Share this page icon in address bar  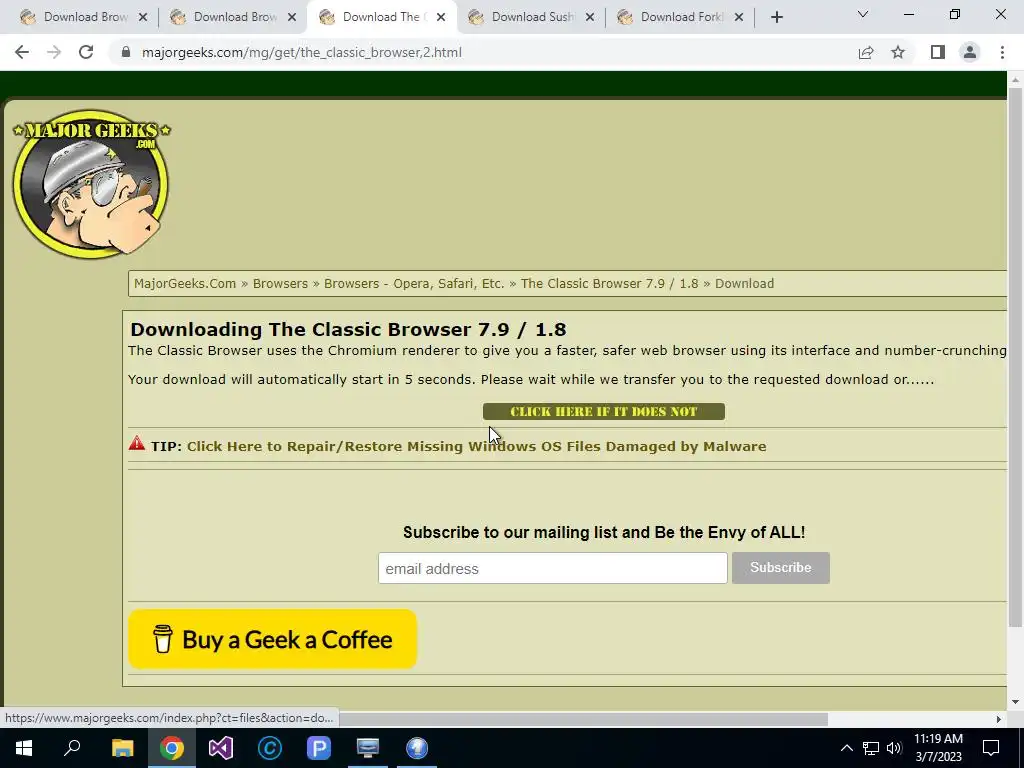(x=866, y=52)
